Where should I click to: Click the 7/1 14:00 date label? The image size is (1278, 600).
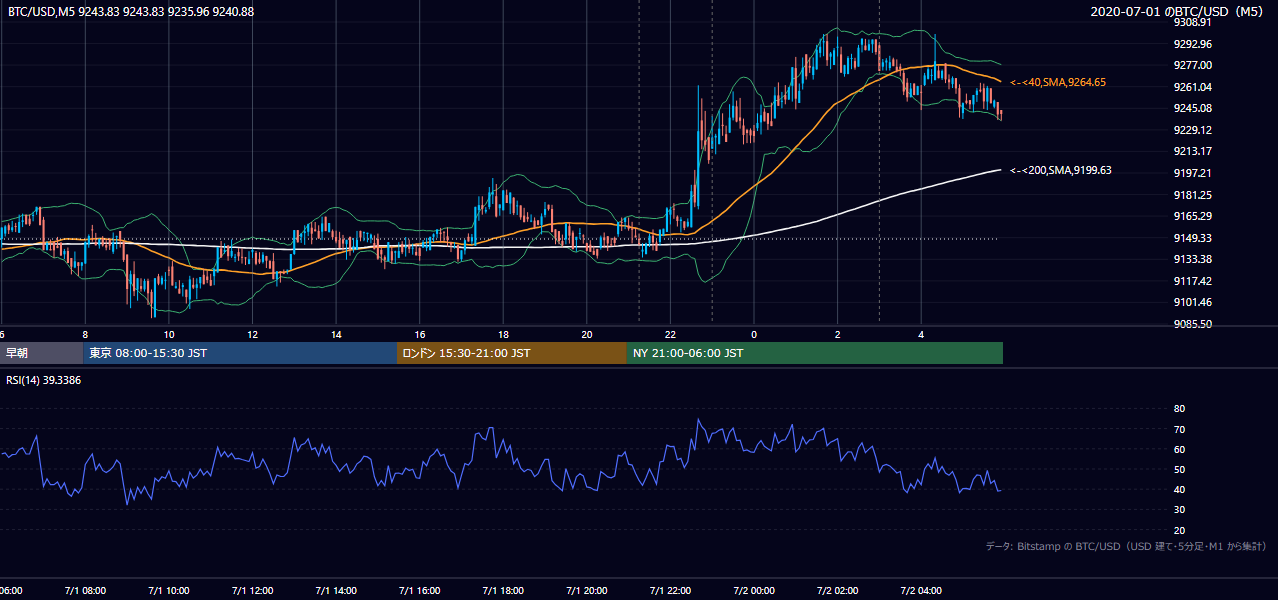point(336,591)
